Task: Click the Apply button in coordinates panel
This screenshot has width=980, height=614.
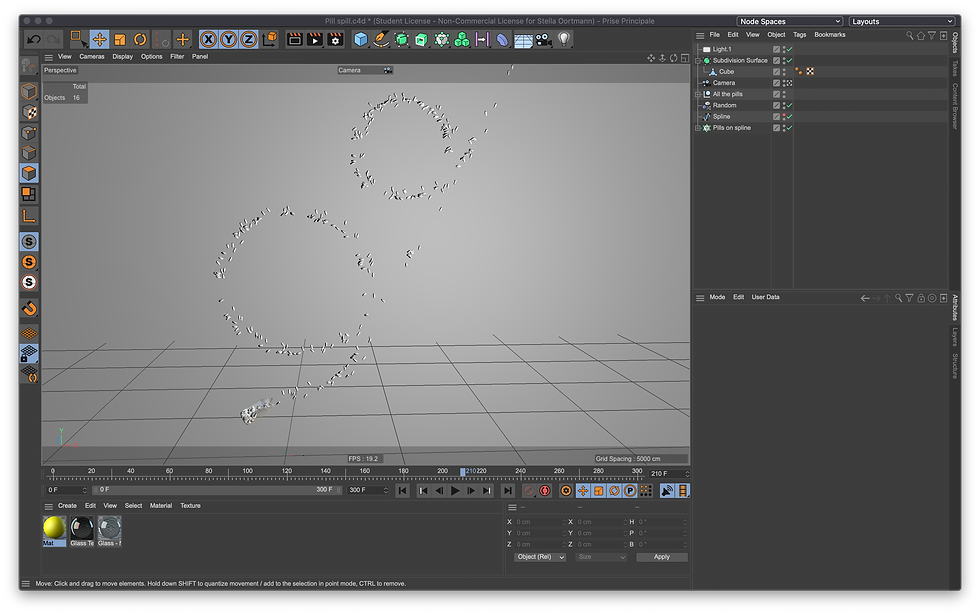Action: [x=661, y=557]
